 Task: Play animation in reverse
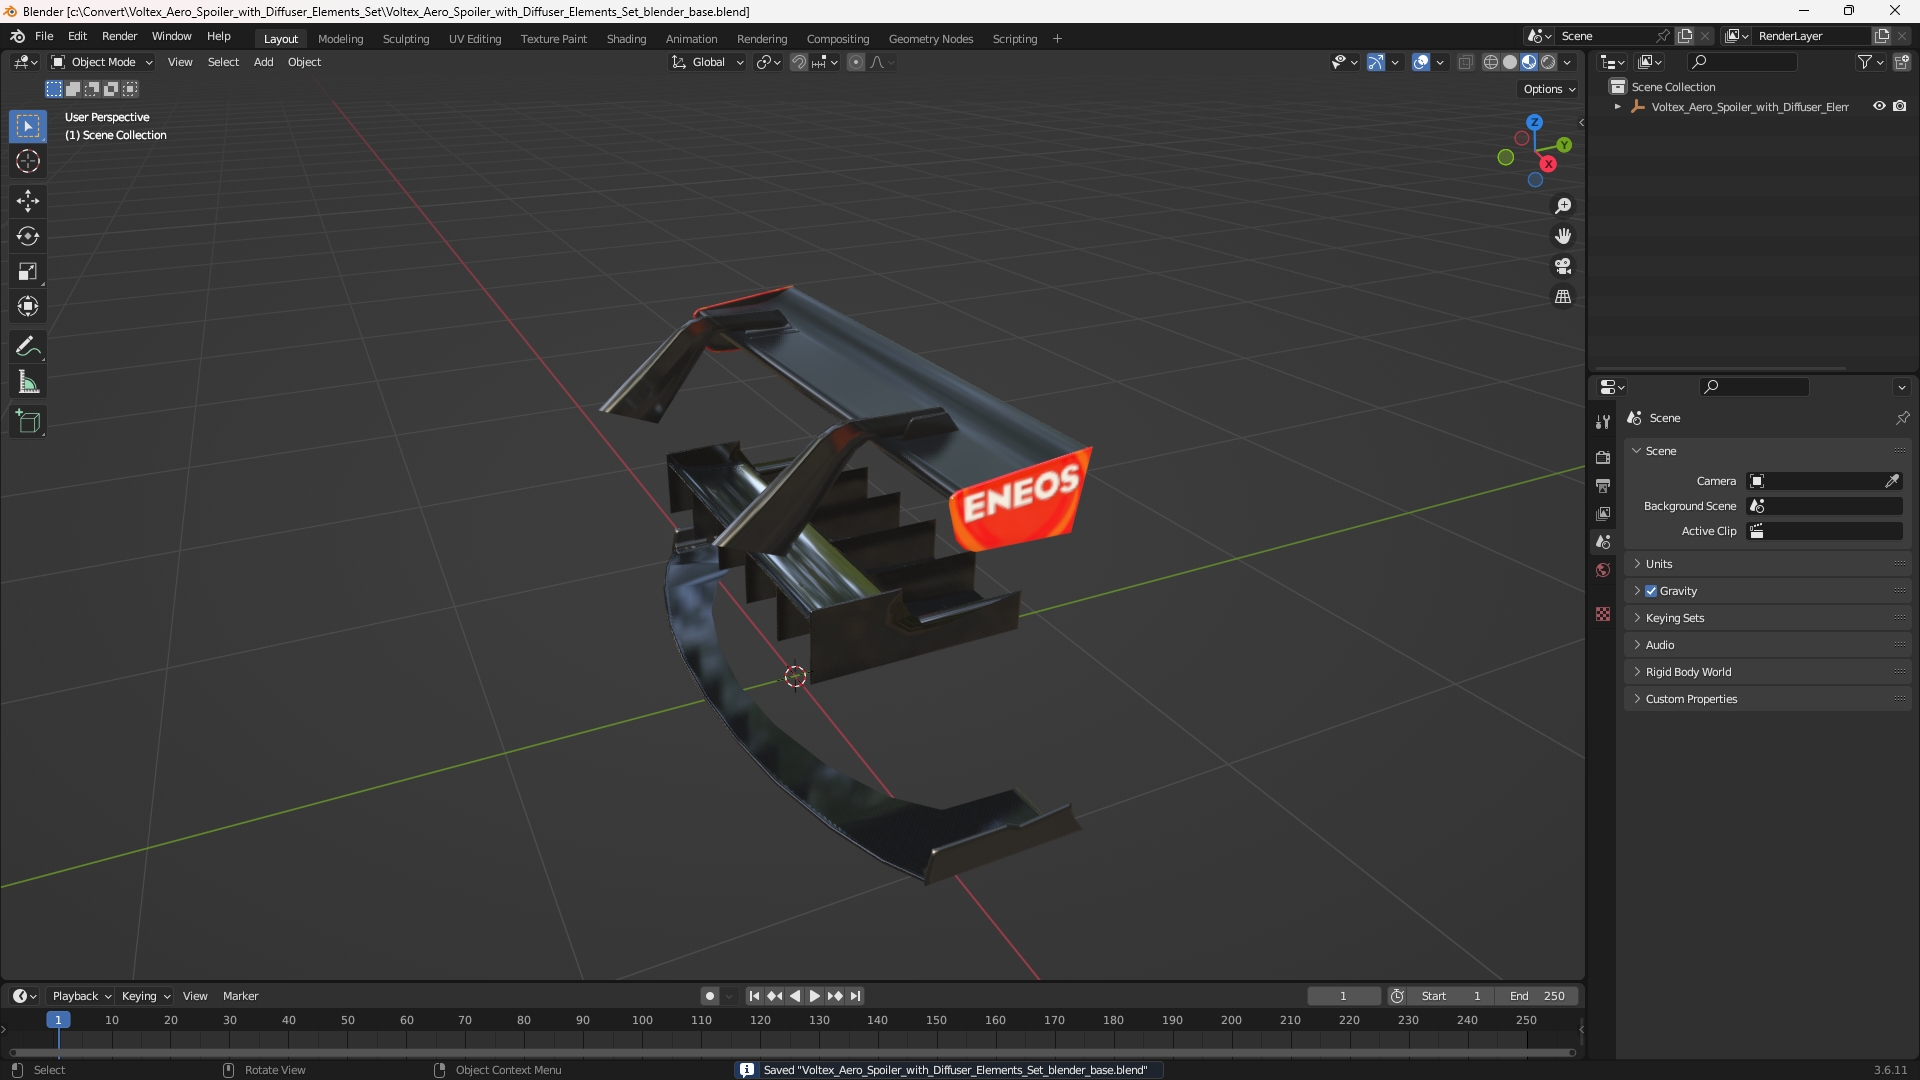click(795, 996)
